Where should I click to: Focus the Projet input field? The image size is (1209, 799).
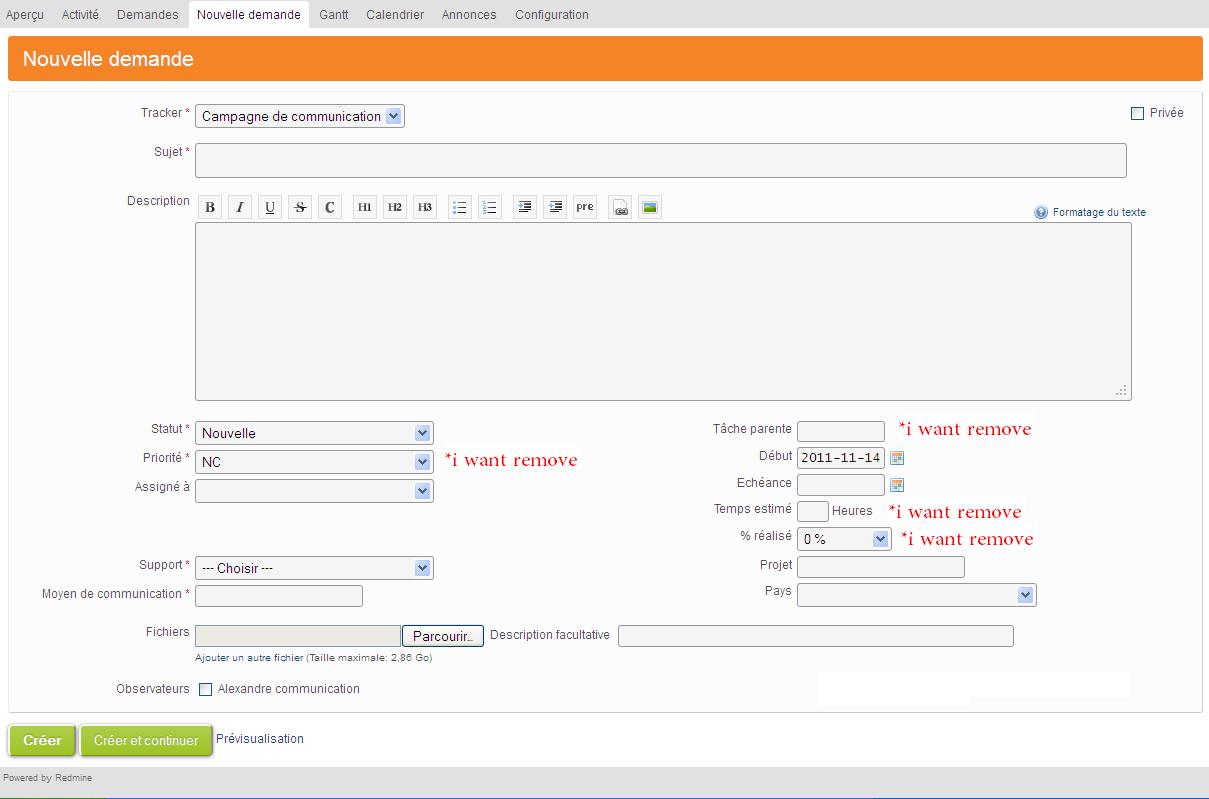(881, 568)
